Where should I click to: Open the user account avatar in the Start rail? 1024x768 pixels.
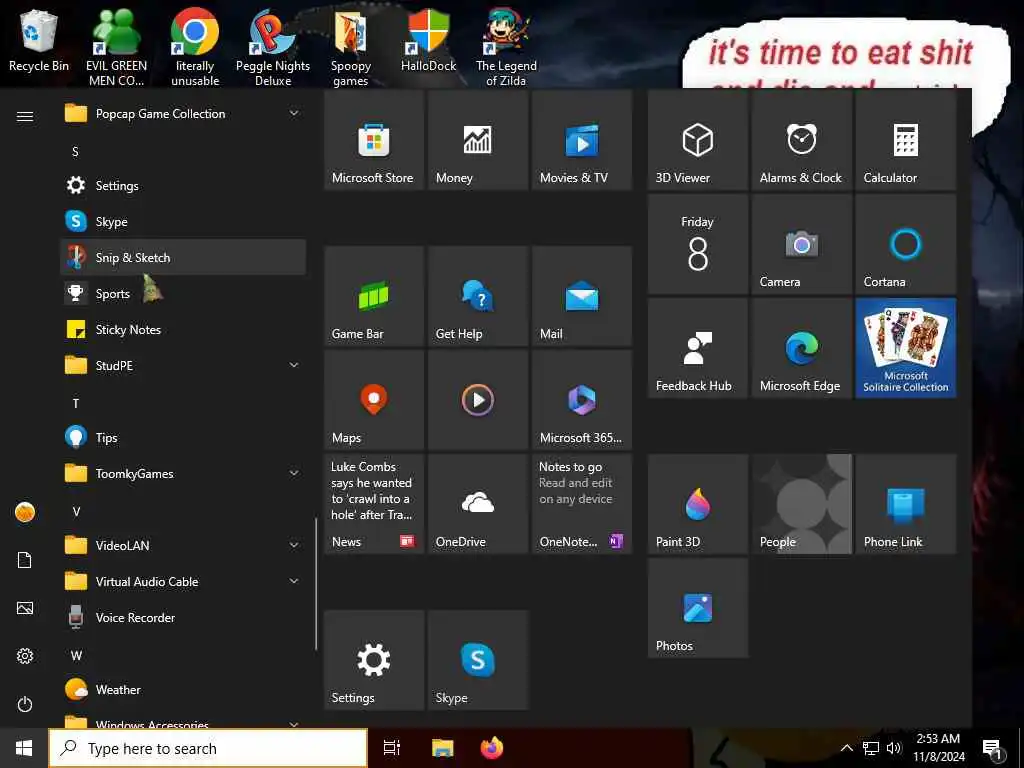click(x=25, y=512)
